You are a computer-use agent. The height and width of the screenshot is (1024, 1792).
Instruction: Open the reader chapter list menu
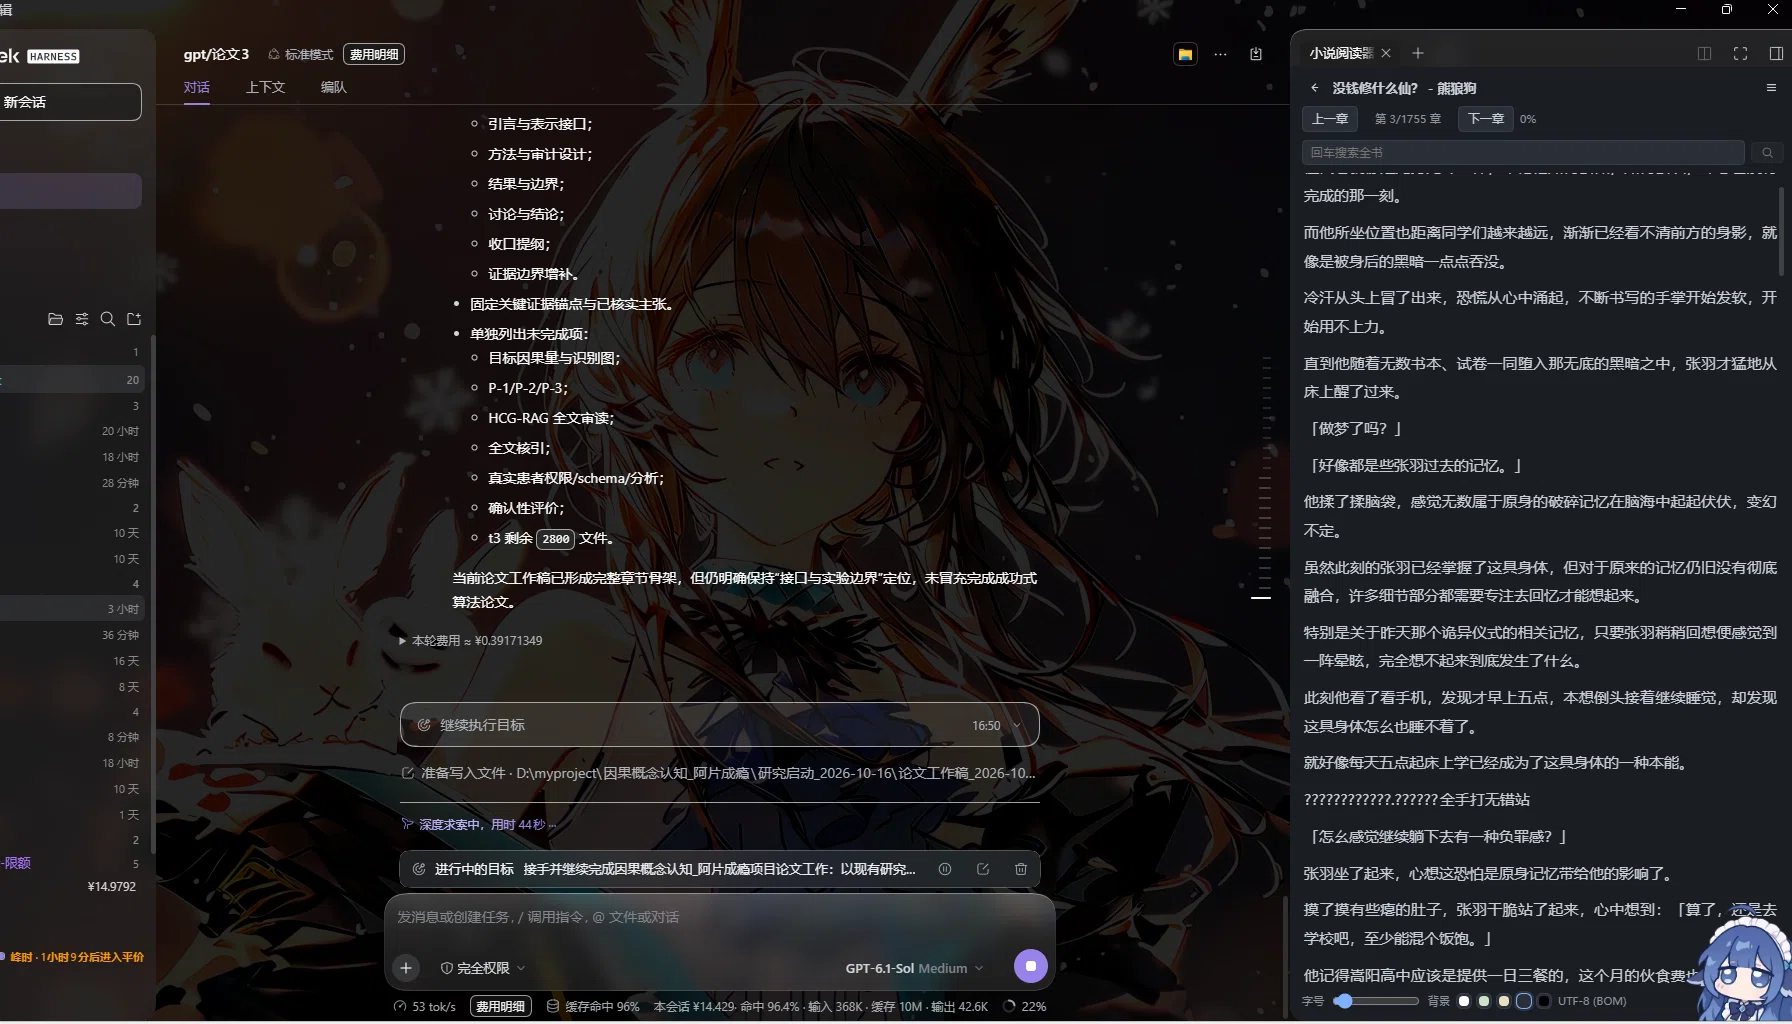pos(1771,88)
